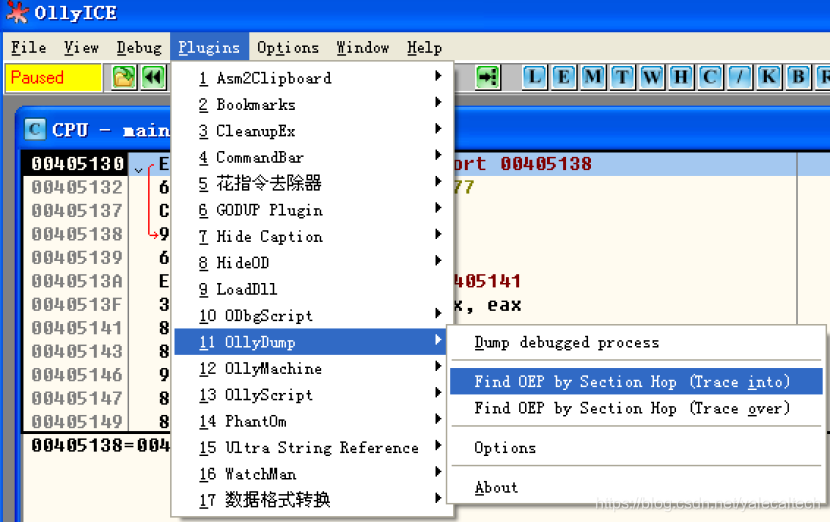Open Handles window with H button
The height and width of the screenshot is (522, 830).
(681, 78)
